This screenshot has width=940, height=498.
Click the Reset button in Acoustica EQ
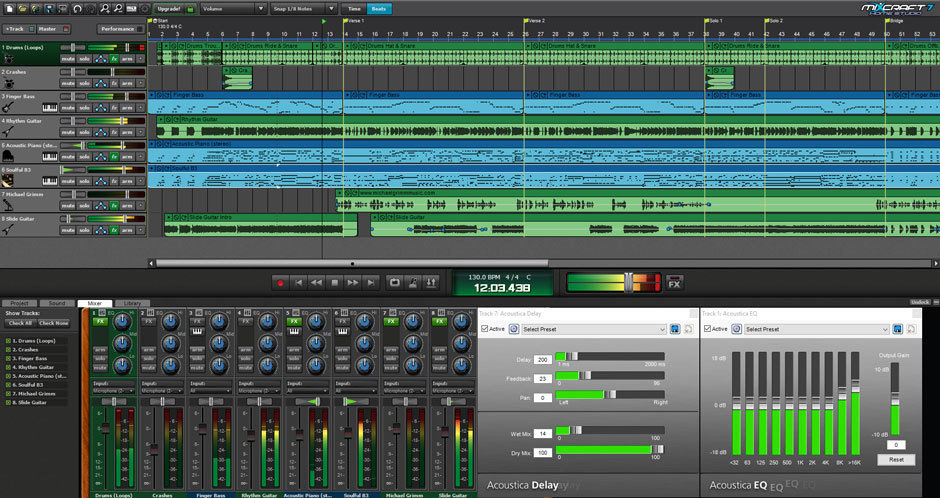tap(896, 460)
